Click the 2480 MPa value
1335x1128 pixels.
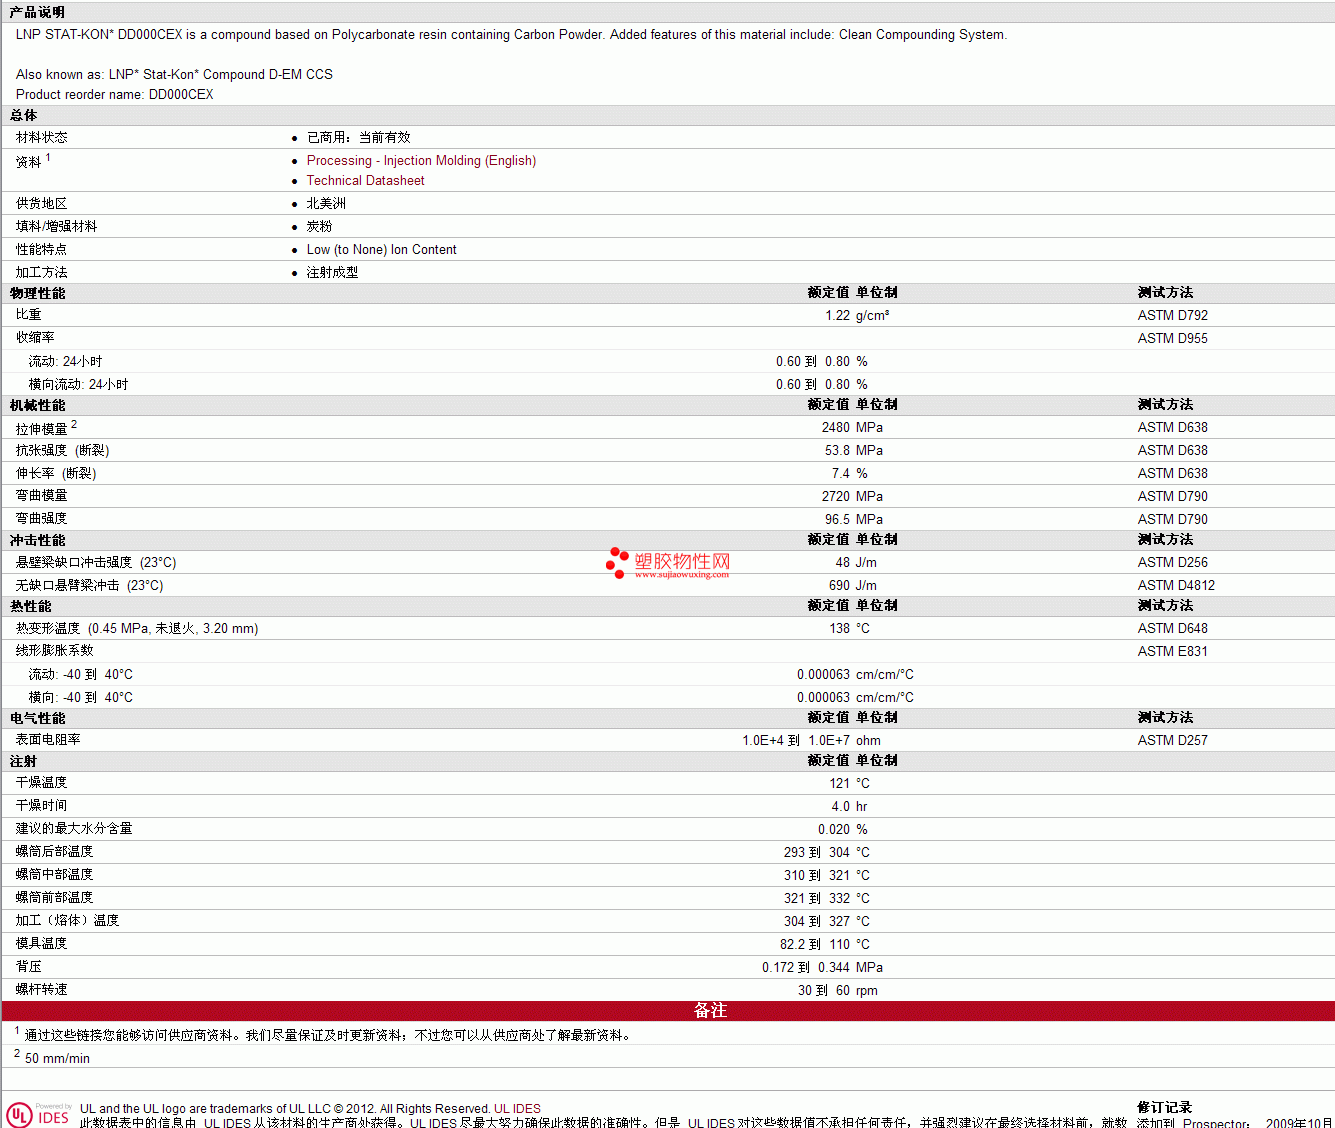852,428
